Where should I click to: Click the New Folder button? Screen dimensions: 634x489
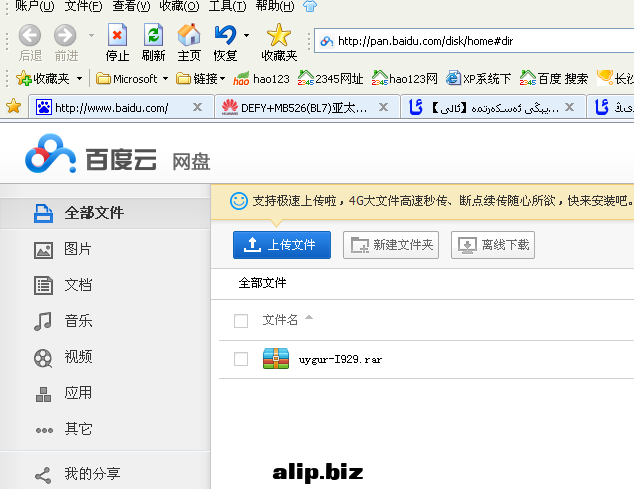click(x=391, y=244)
